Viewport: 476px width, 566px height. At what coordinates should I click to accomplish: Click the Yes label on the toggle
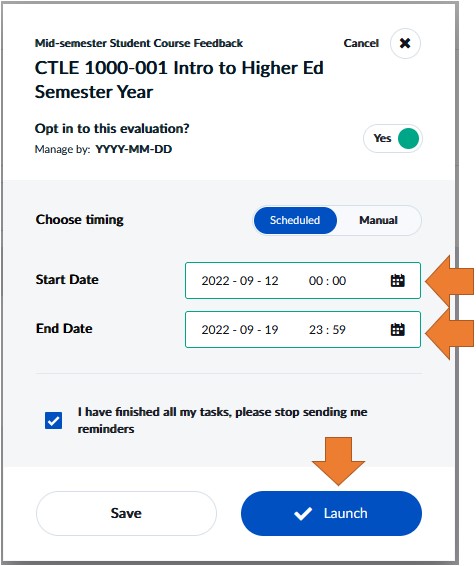click(382, 138)
